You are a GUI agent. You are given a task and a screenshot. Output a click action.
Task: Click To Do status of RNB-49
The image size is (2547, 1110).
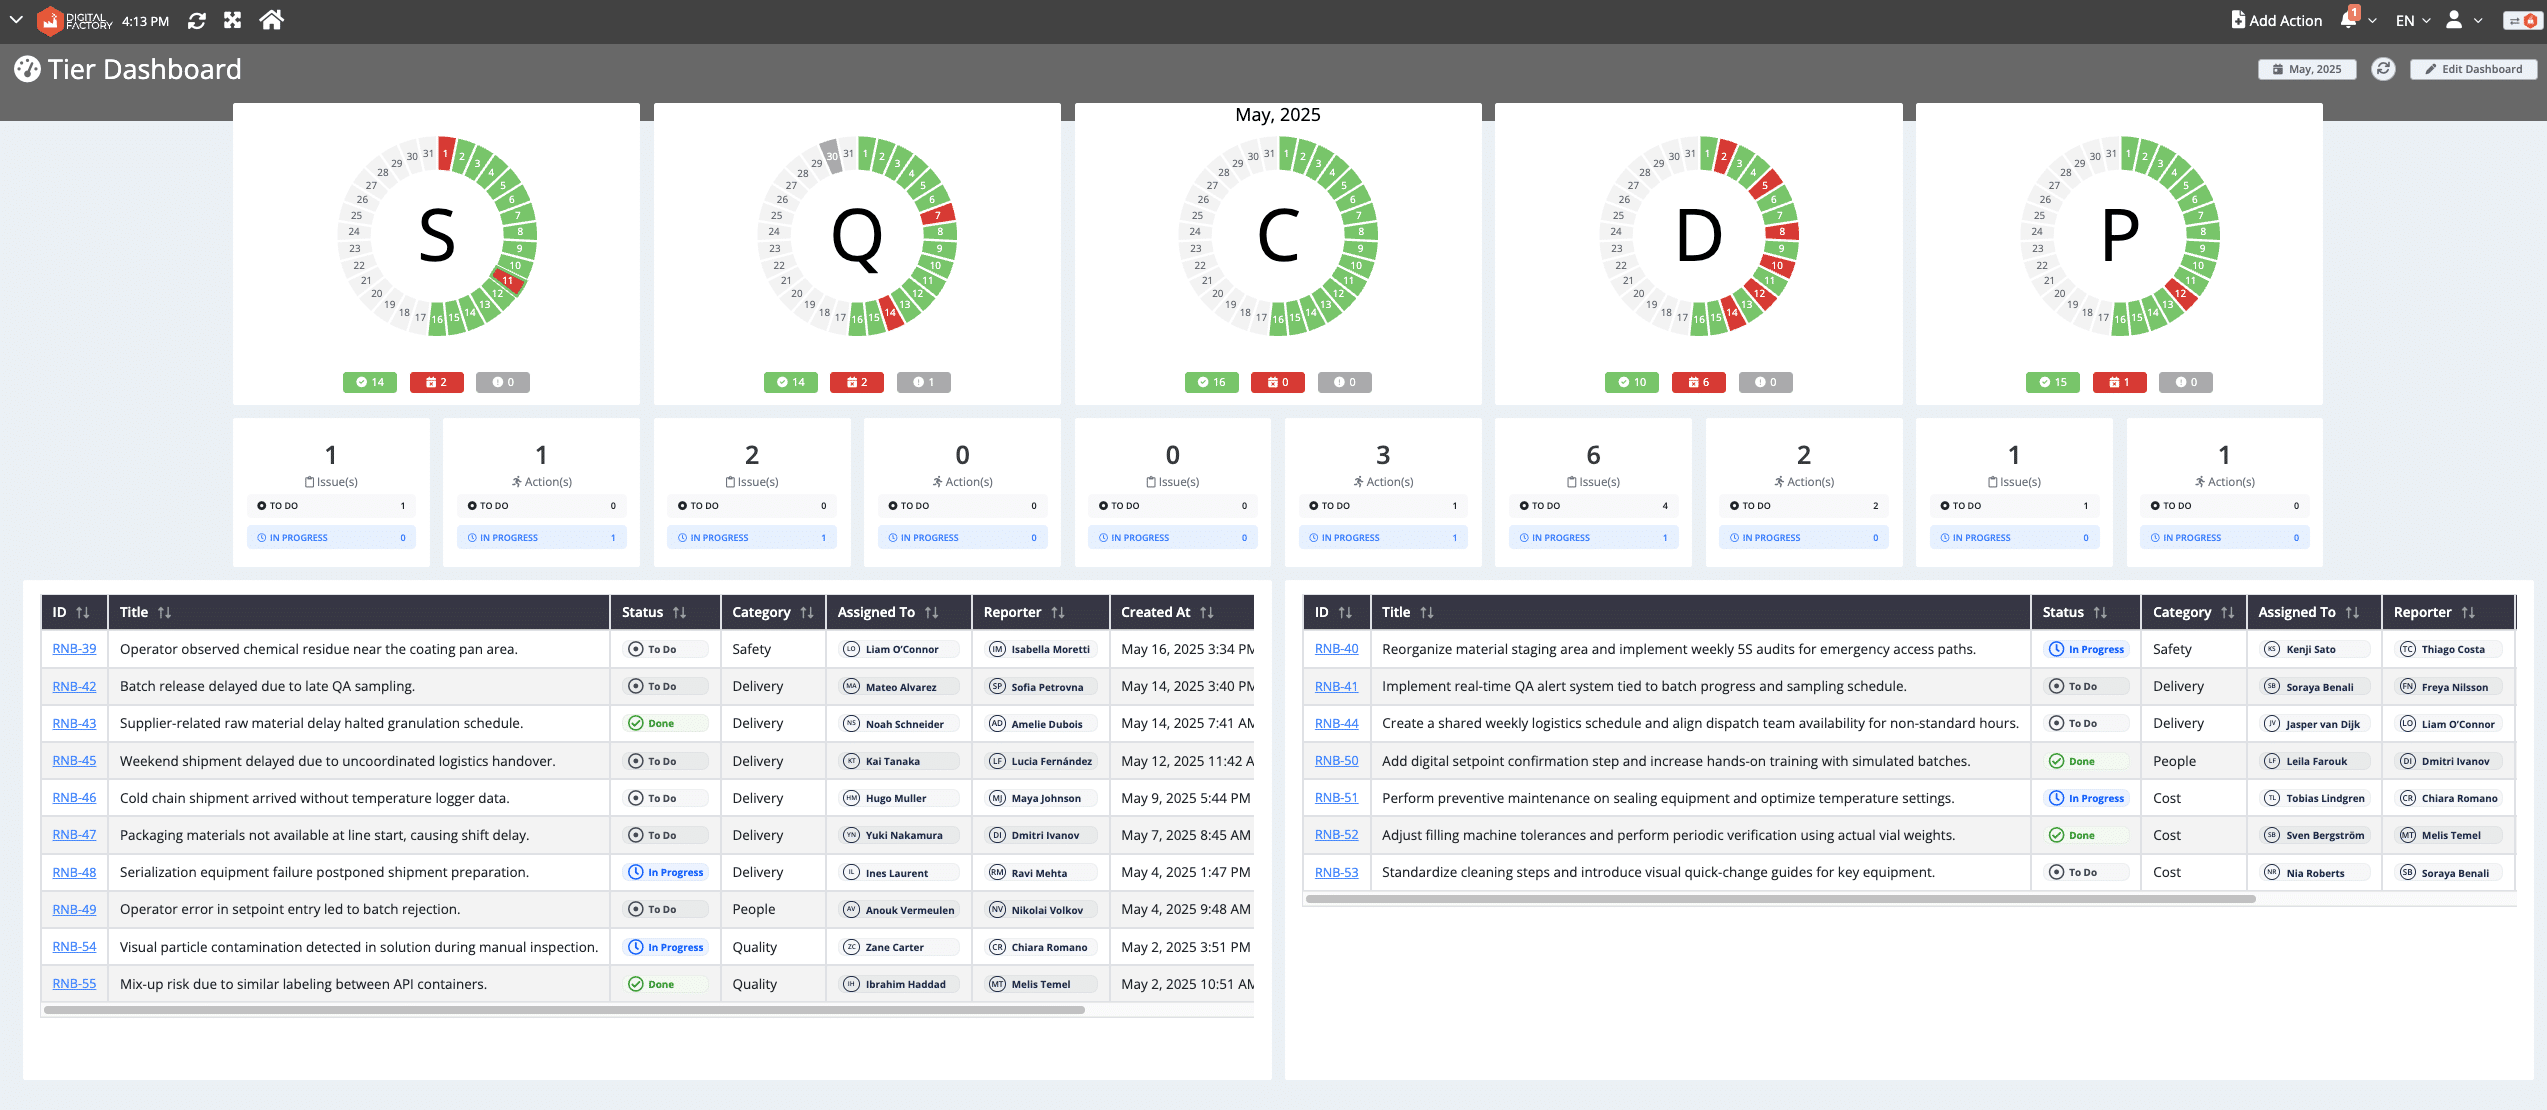665,909
